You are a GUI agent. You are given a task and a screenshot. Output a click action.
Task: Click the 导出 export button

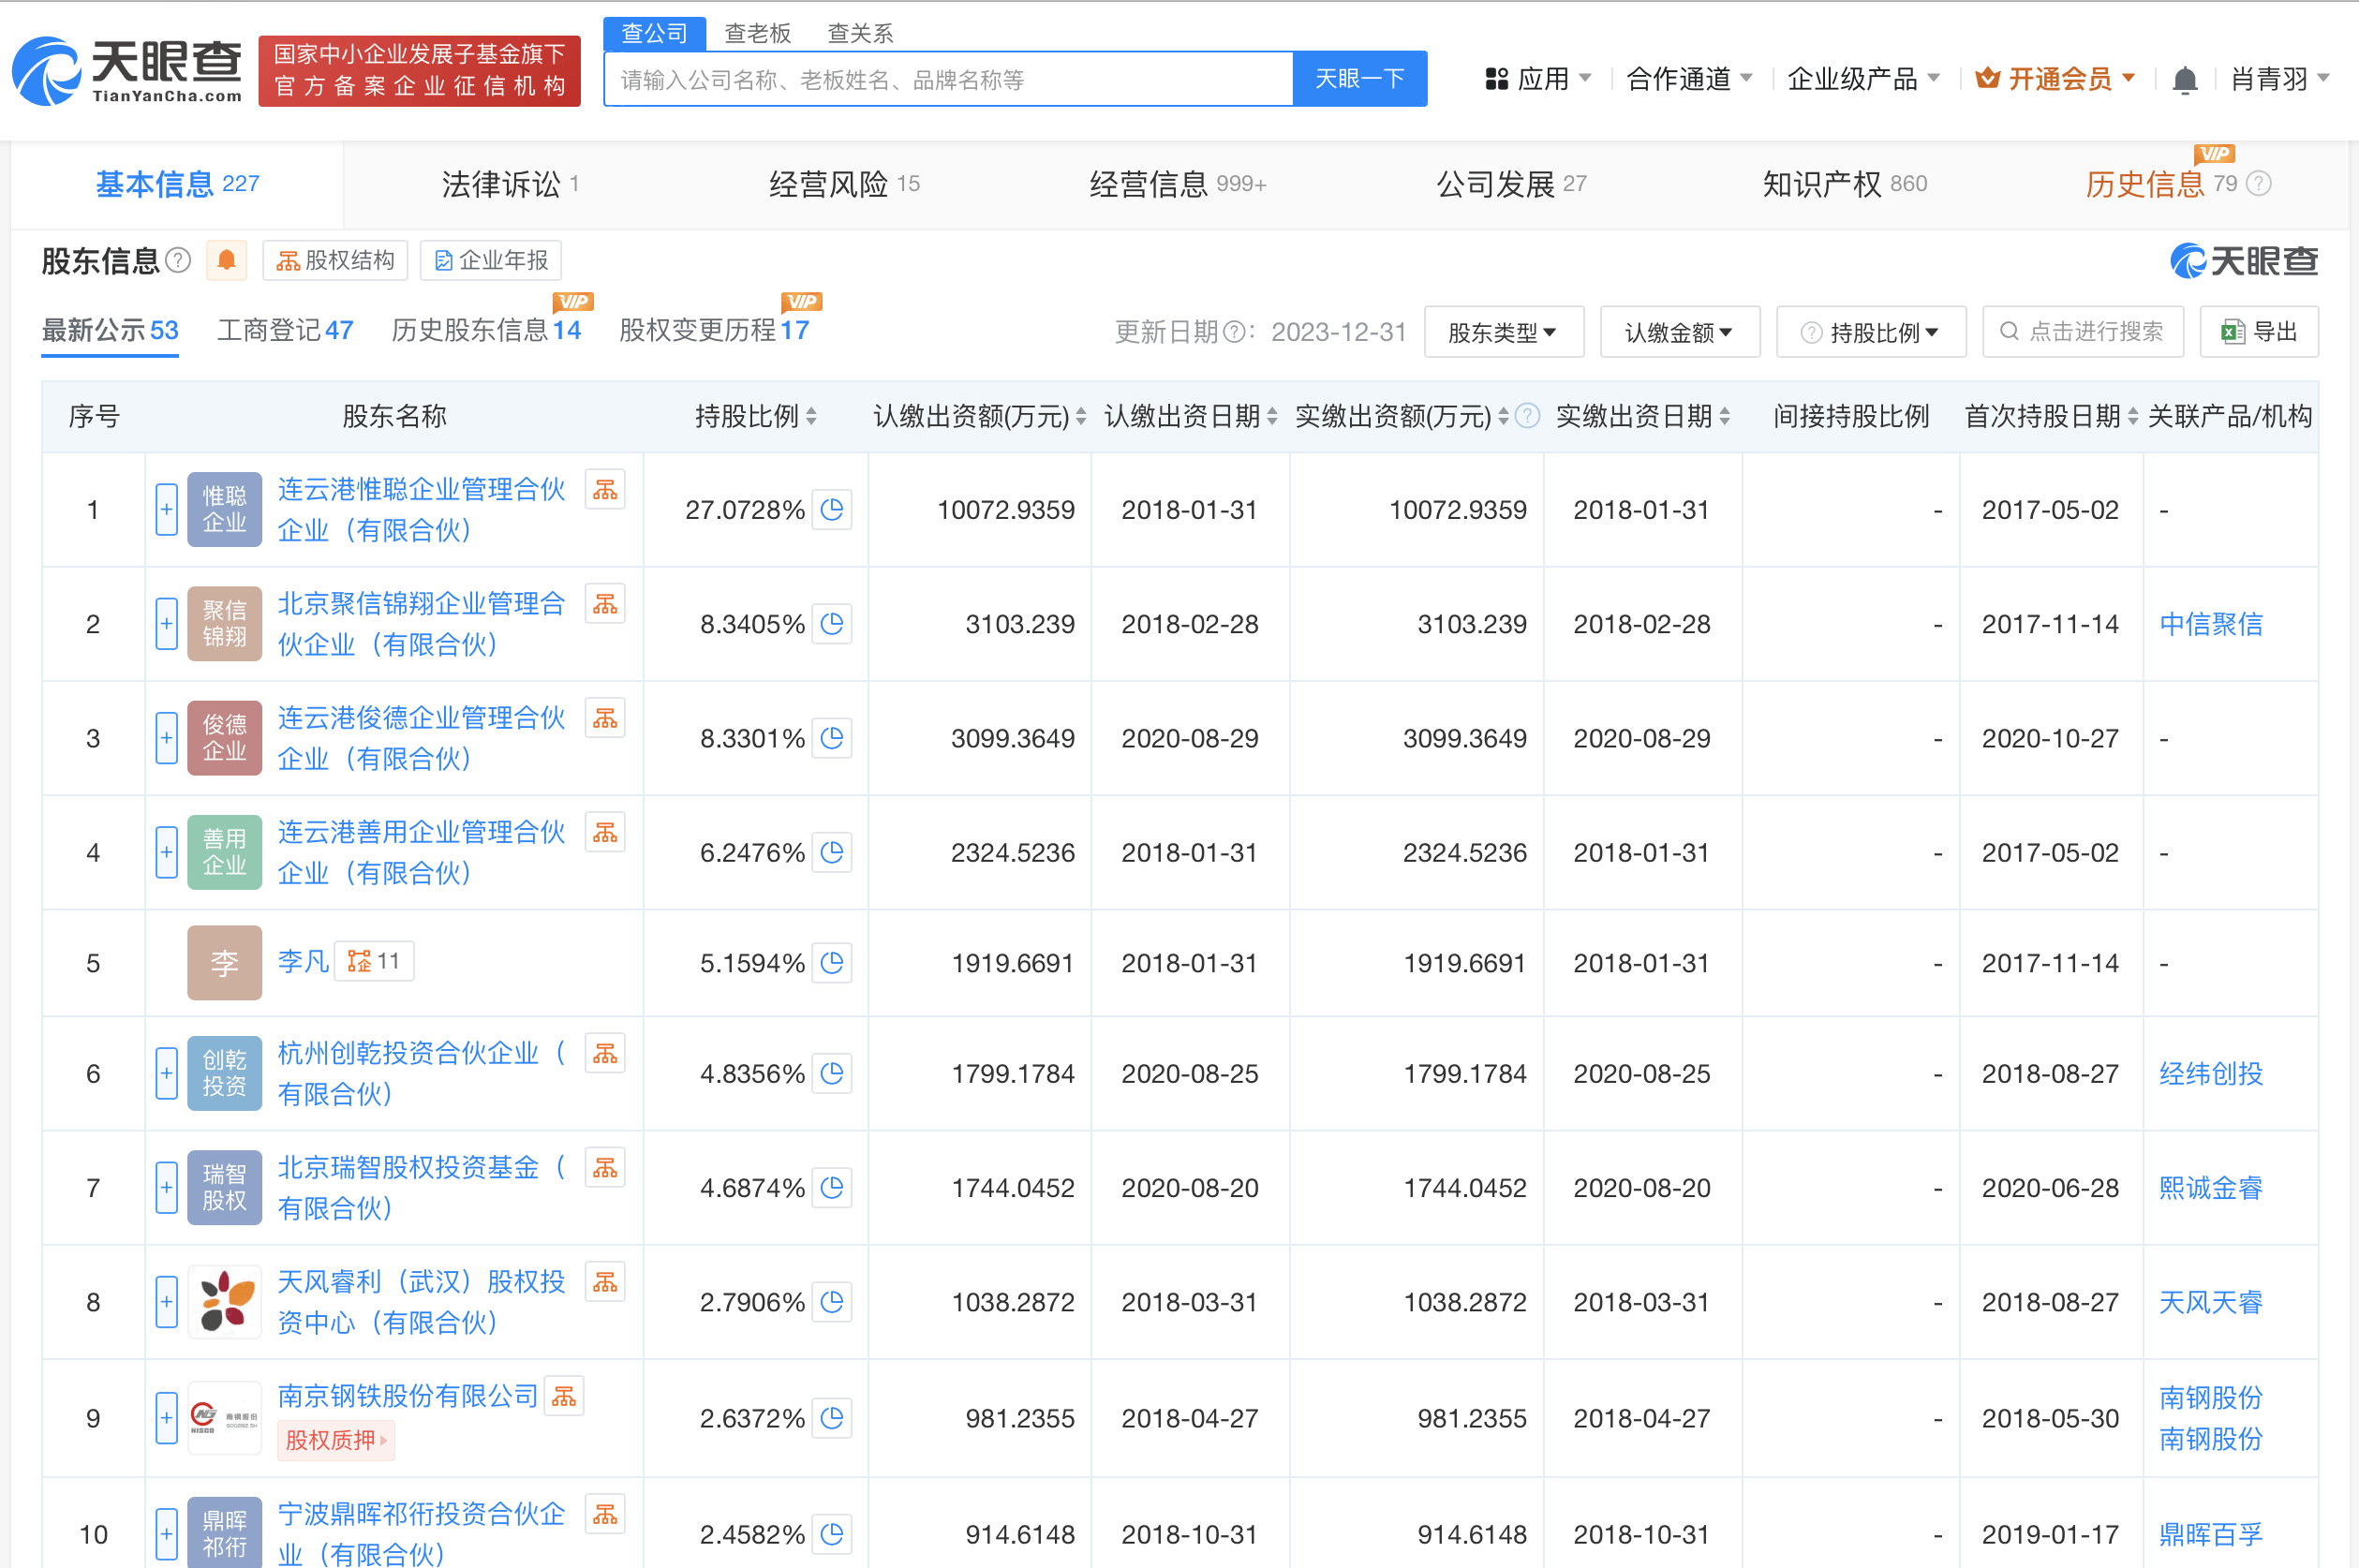pos(2259,332)
